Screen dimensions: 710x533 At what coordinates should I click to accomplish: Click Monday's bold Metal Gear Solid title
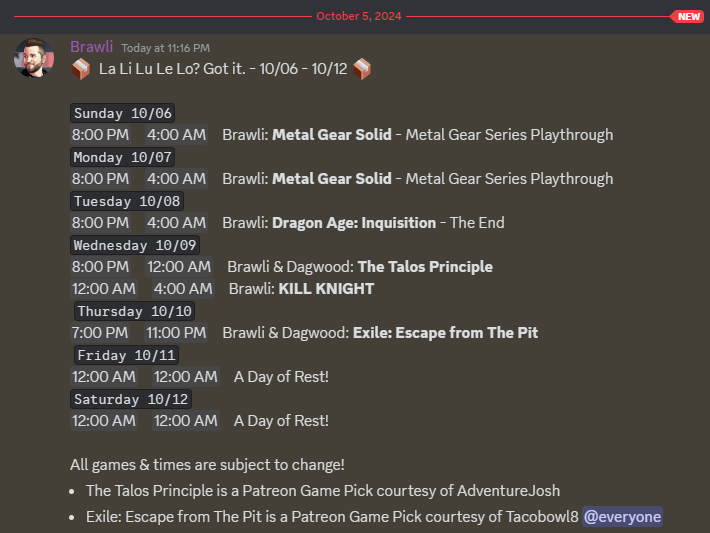tap(331, 179)
